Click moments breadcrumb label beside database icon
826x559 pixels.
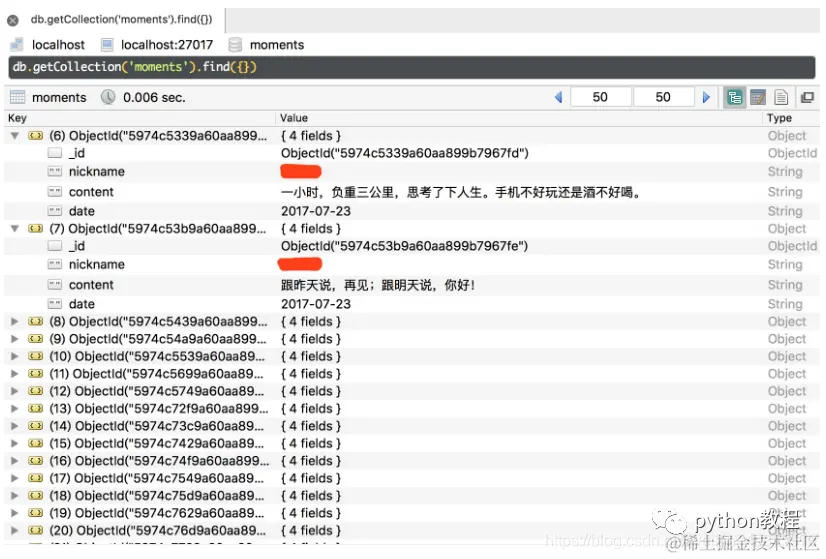tap(277, 45)
